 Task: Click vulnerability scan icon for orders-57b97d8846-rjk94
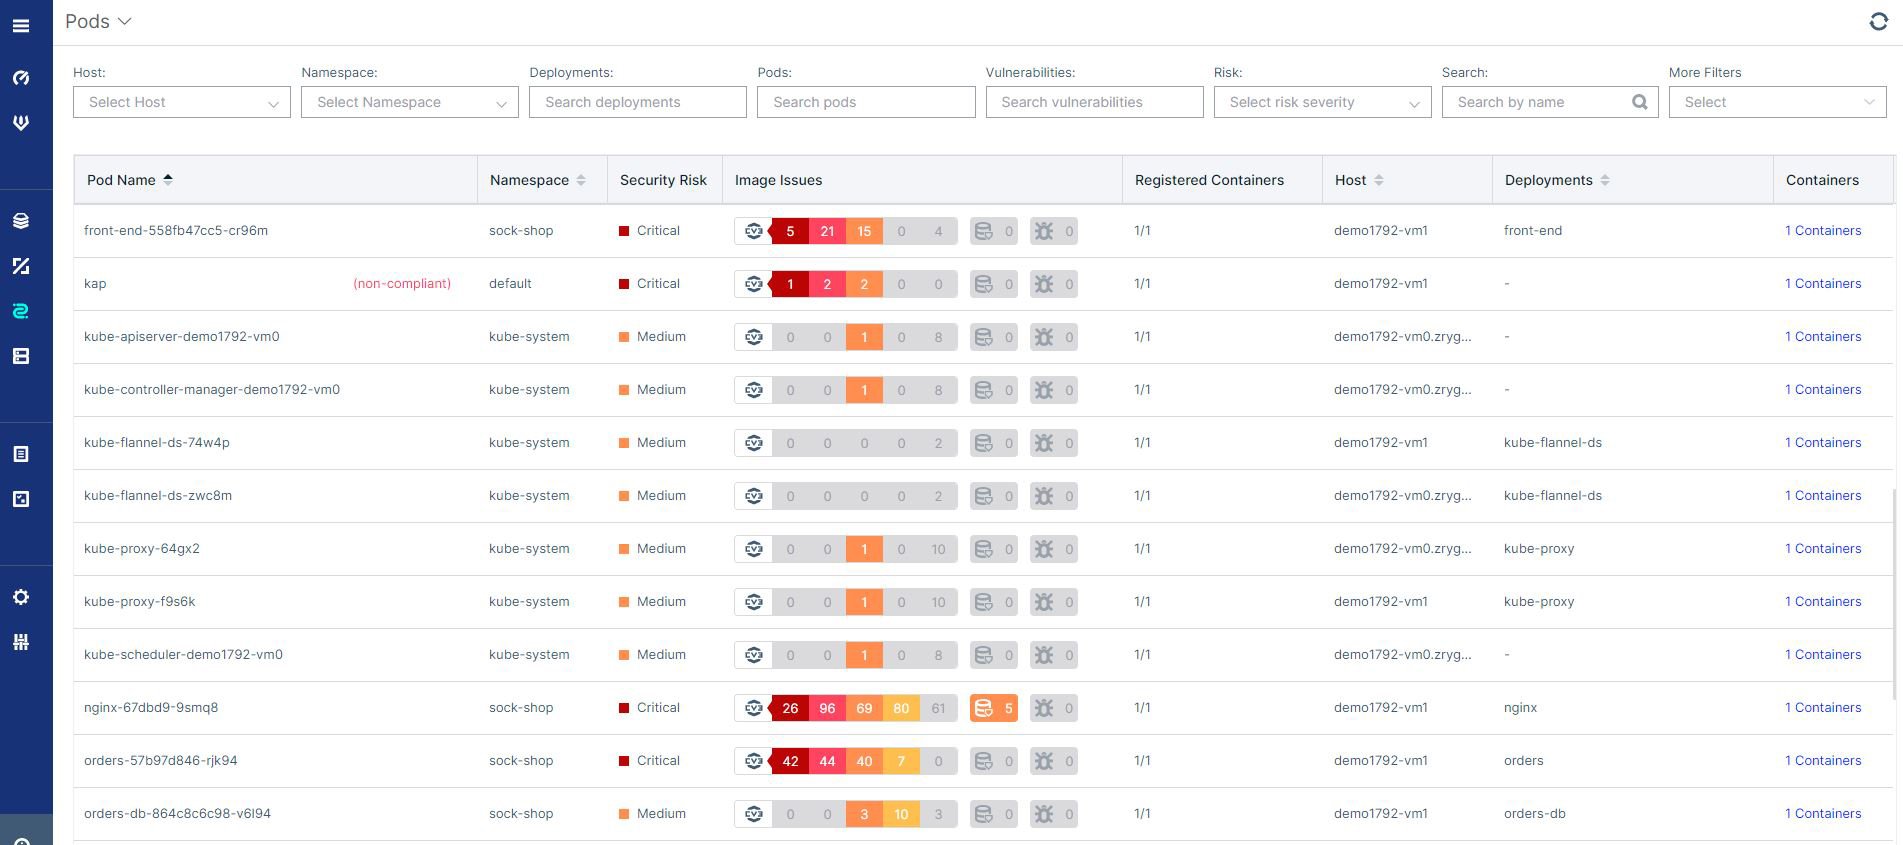point(754,761)
